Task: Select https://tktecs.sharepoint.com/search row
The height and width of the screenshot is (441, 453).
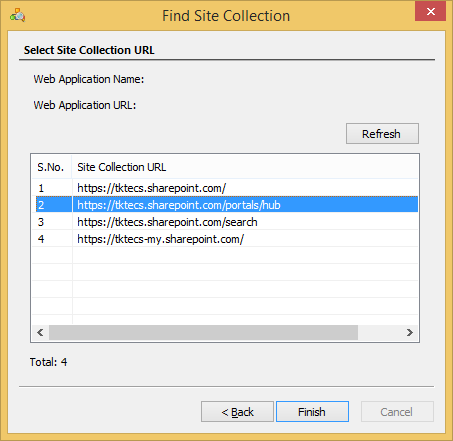Action: tap(225, 222)
